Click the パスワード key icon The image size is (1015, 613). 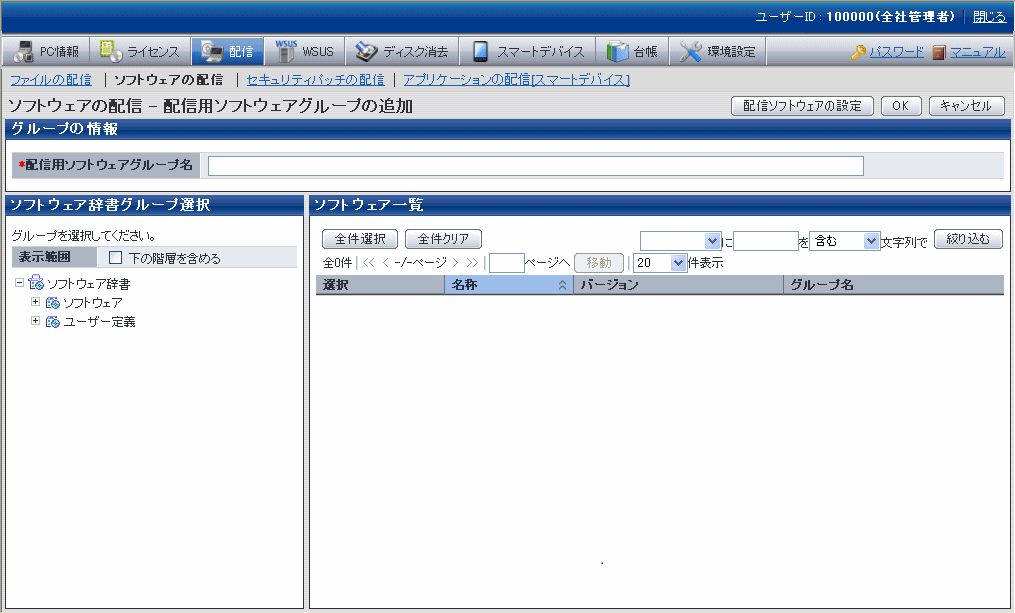858,52
